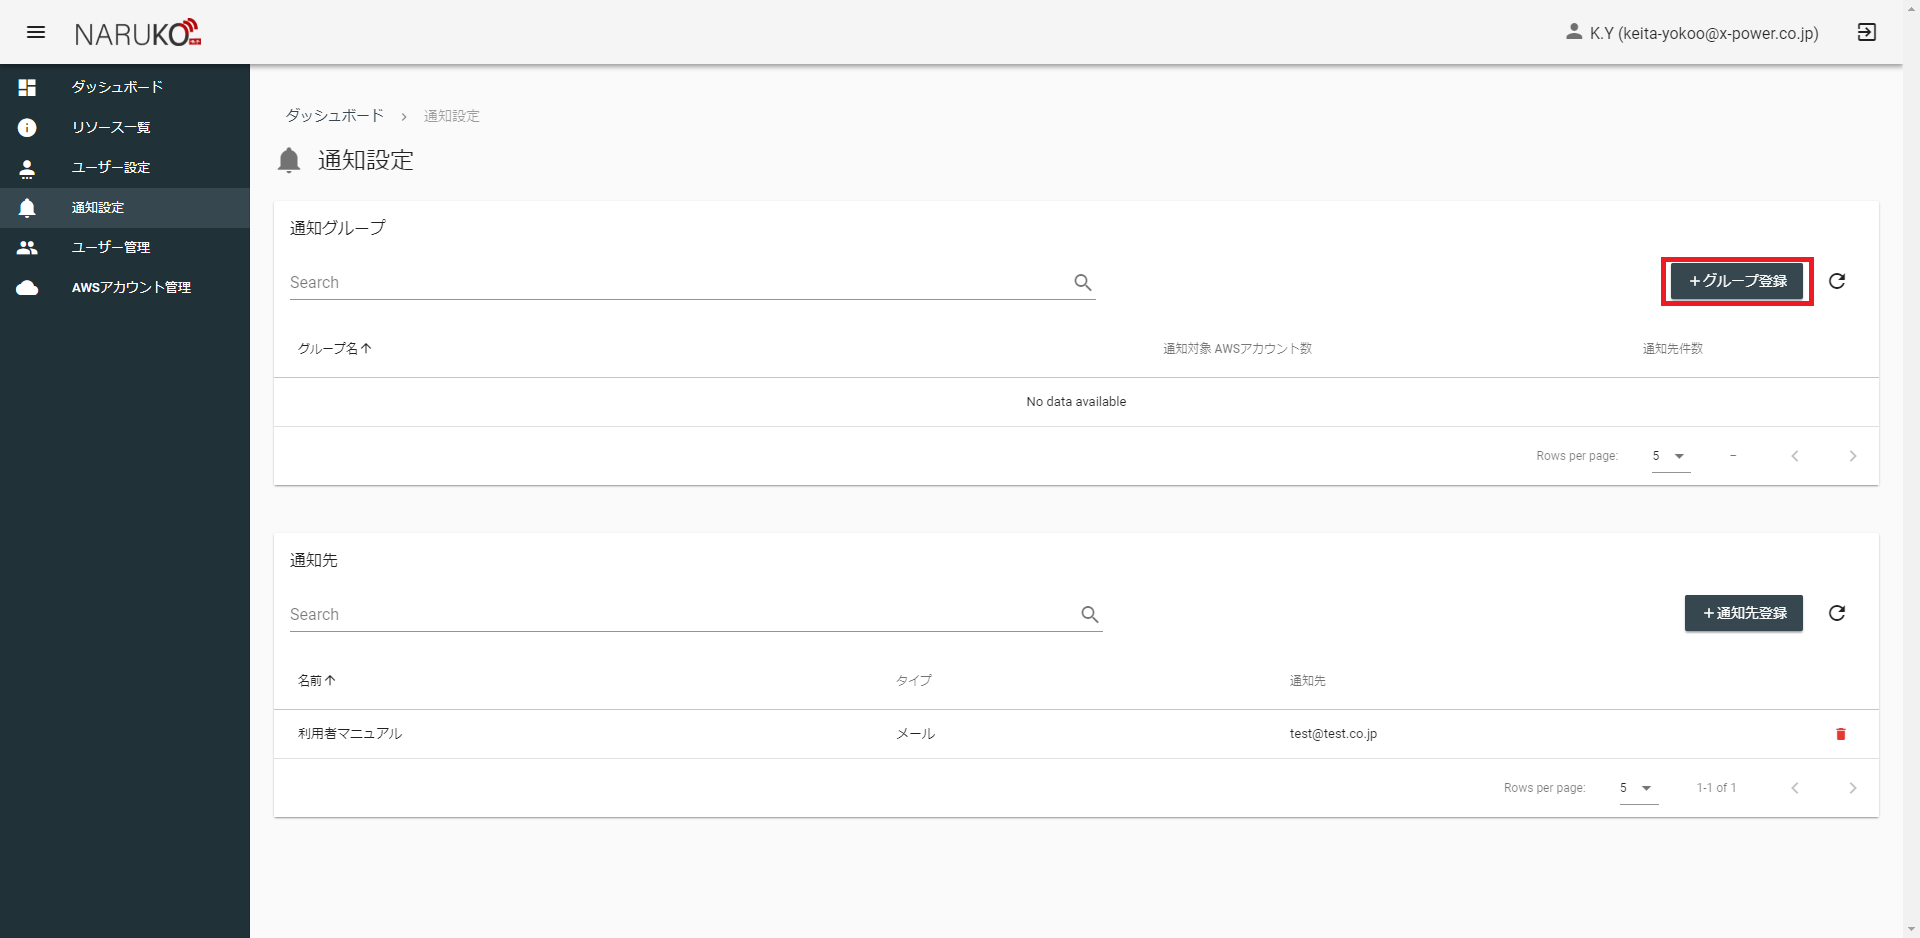Open リソース一覧 in the sidebar

(x=125, y=128)
